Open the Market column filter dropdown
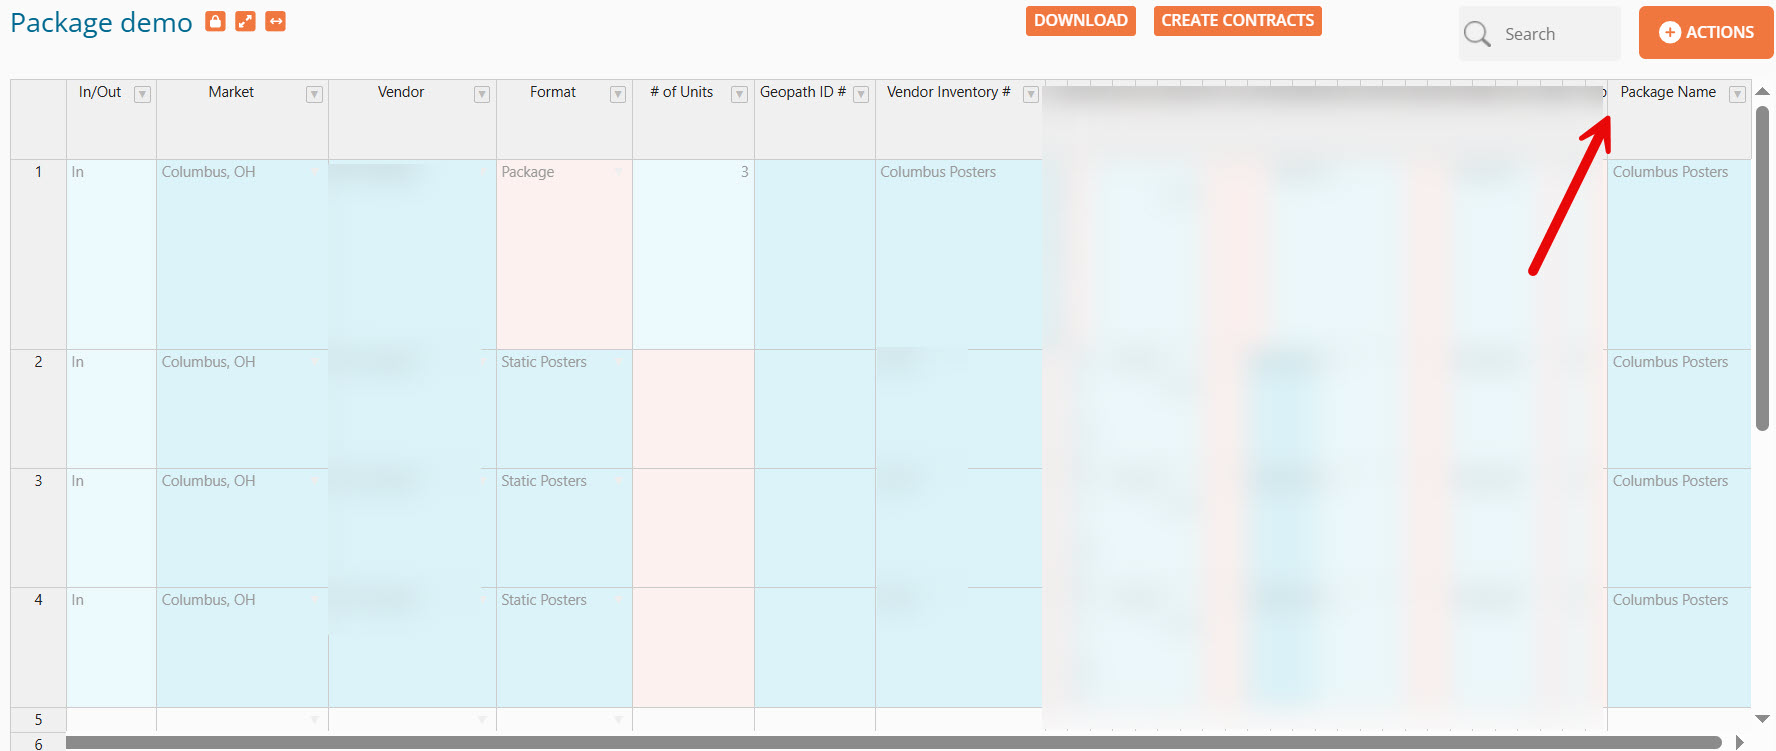The width and height of the screenshot is (1776, 751). [314, 94]
